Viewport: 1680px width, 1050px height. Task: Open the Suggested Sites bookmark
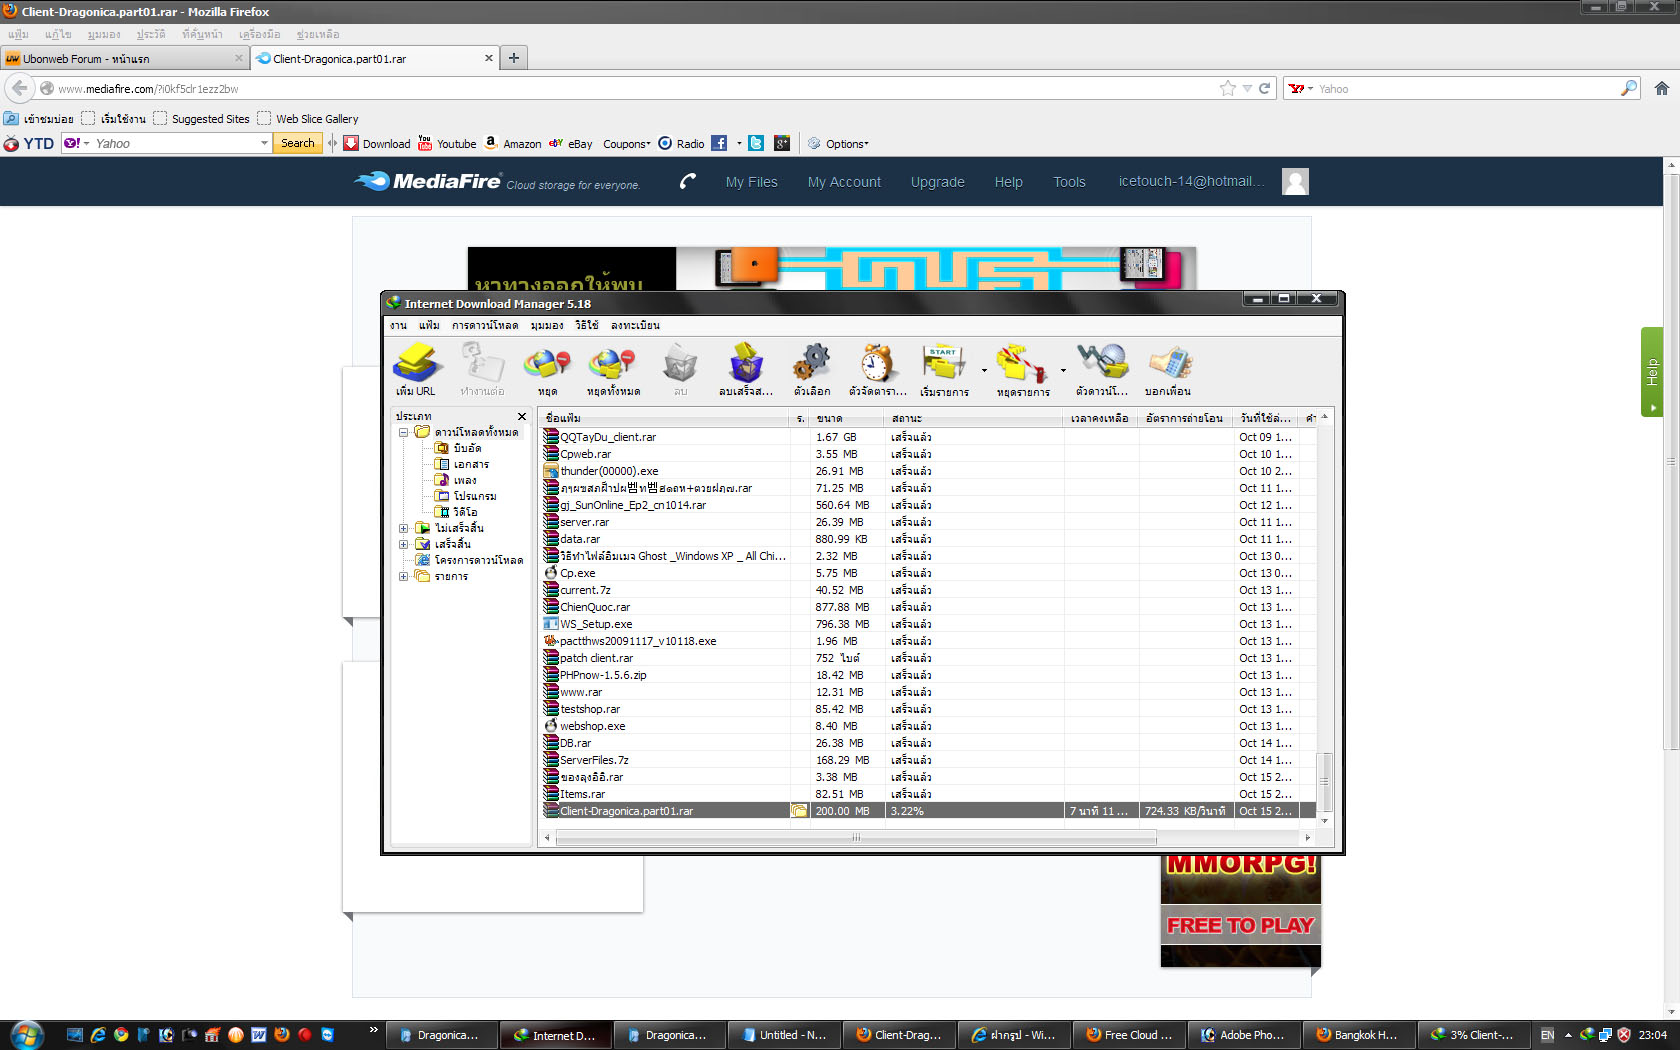click(x=202, y=119)
